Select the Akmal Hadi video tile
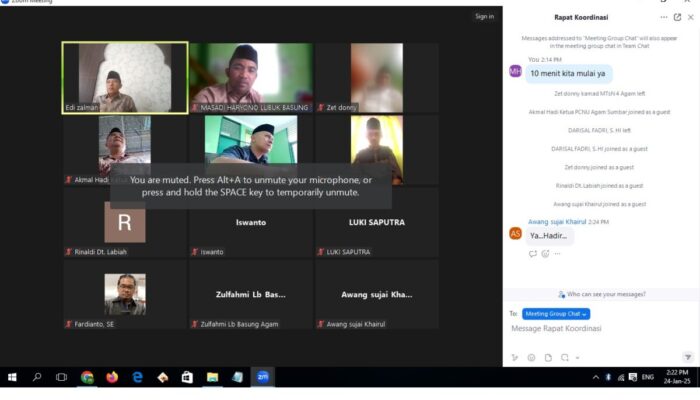Viewport: 700px width, 400px height. click(x=125, y=150)
